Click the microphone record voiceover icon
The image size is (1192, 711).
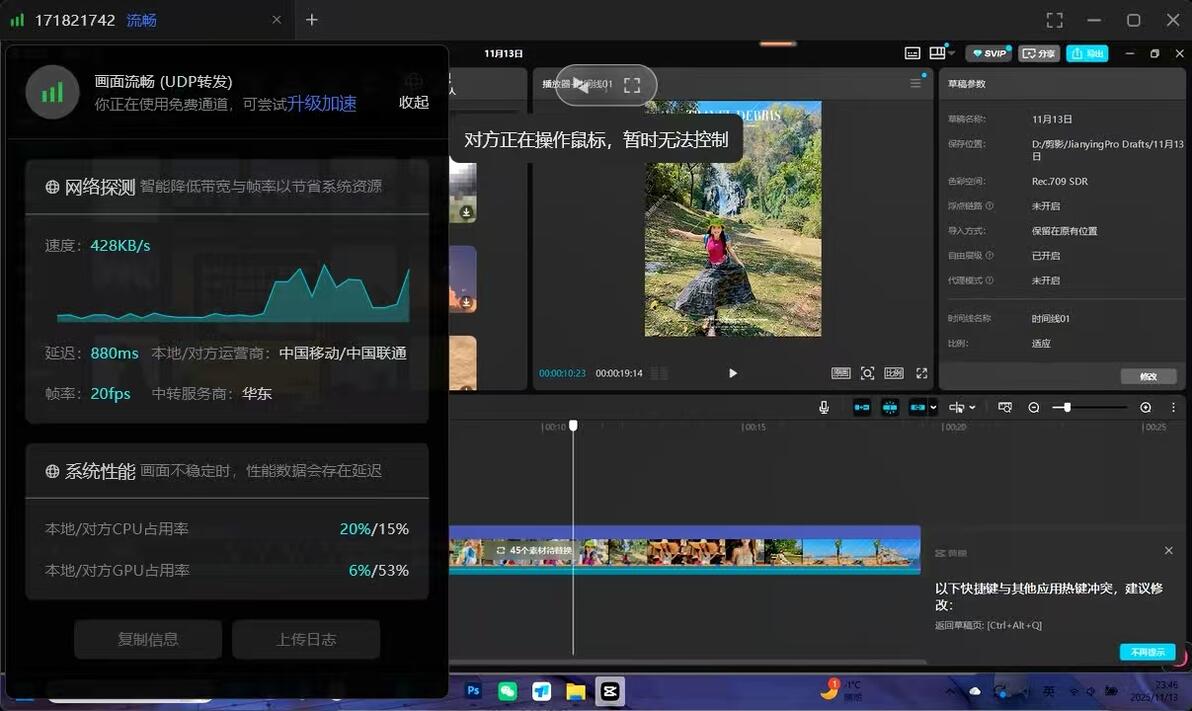823,408
